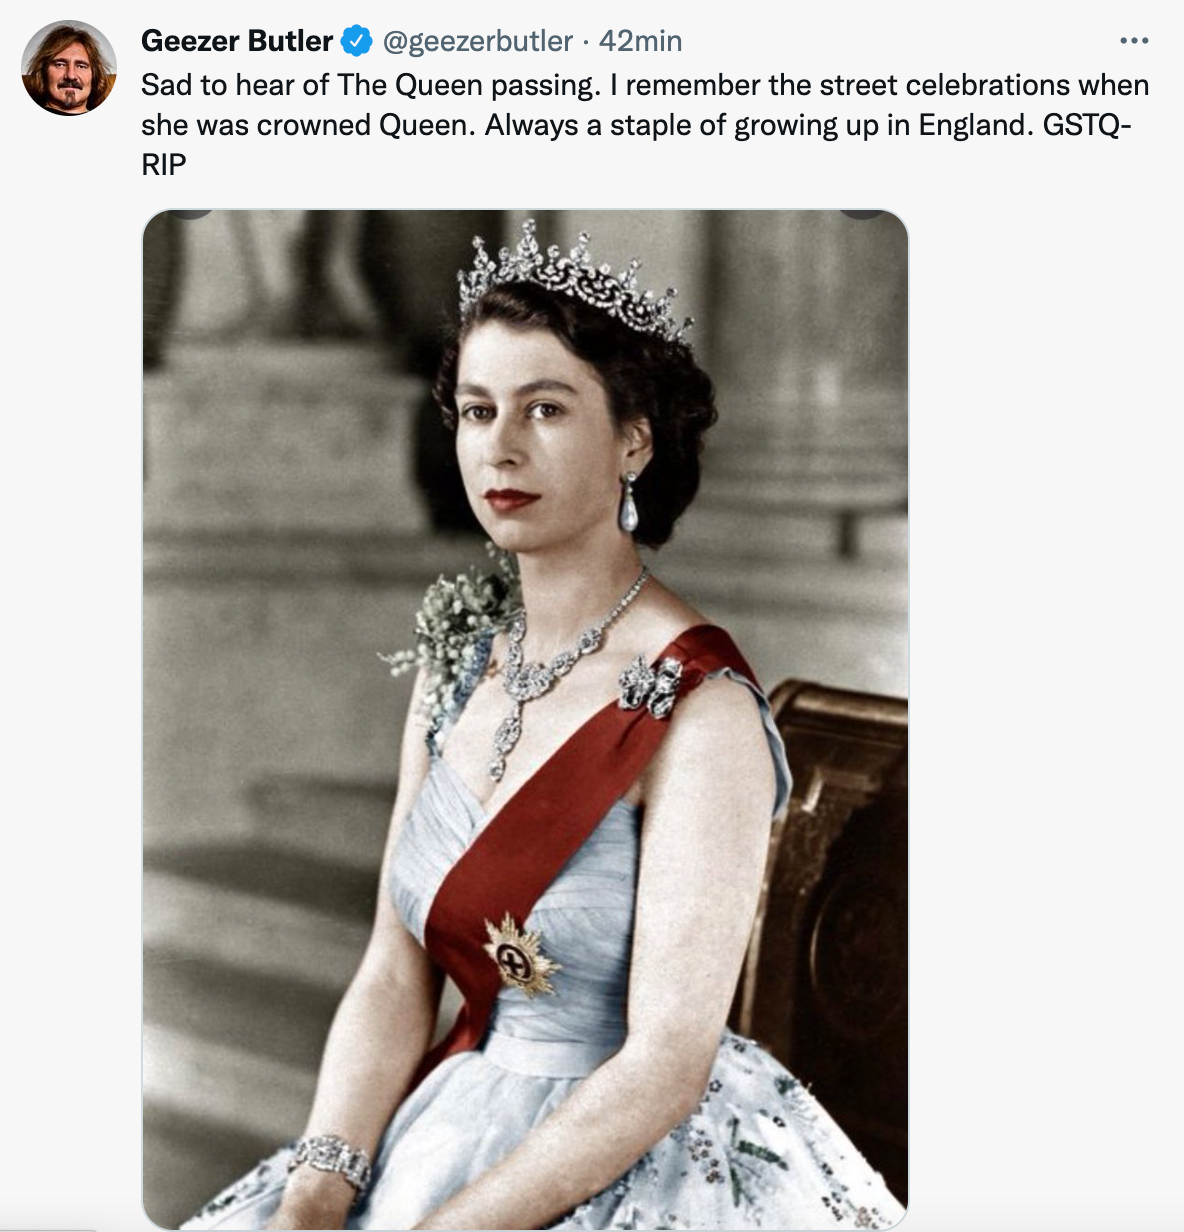The width and height of the screenshot is (1184, 1232).
Task: Click the diamond tiara in the photo
Action: click(575, 275)
